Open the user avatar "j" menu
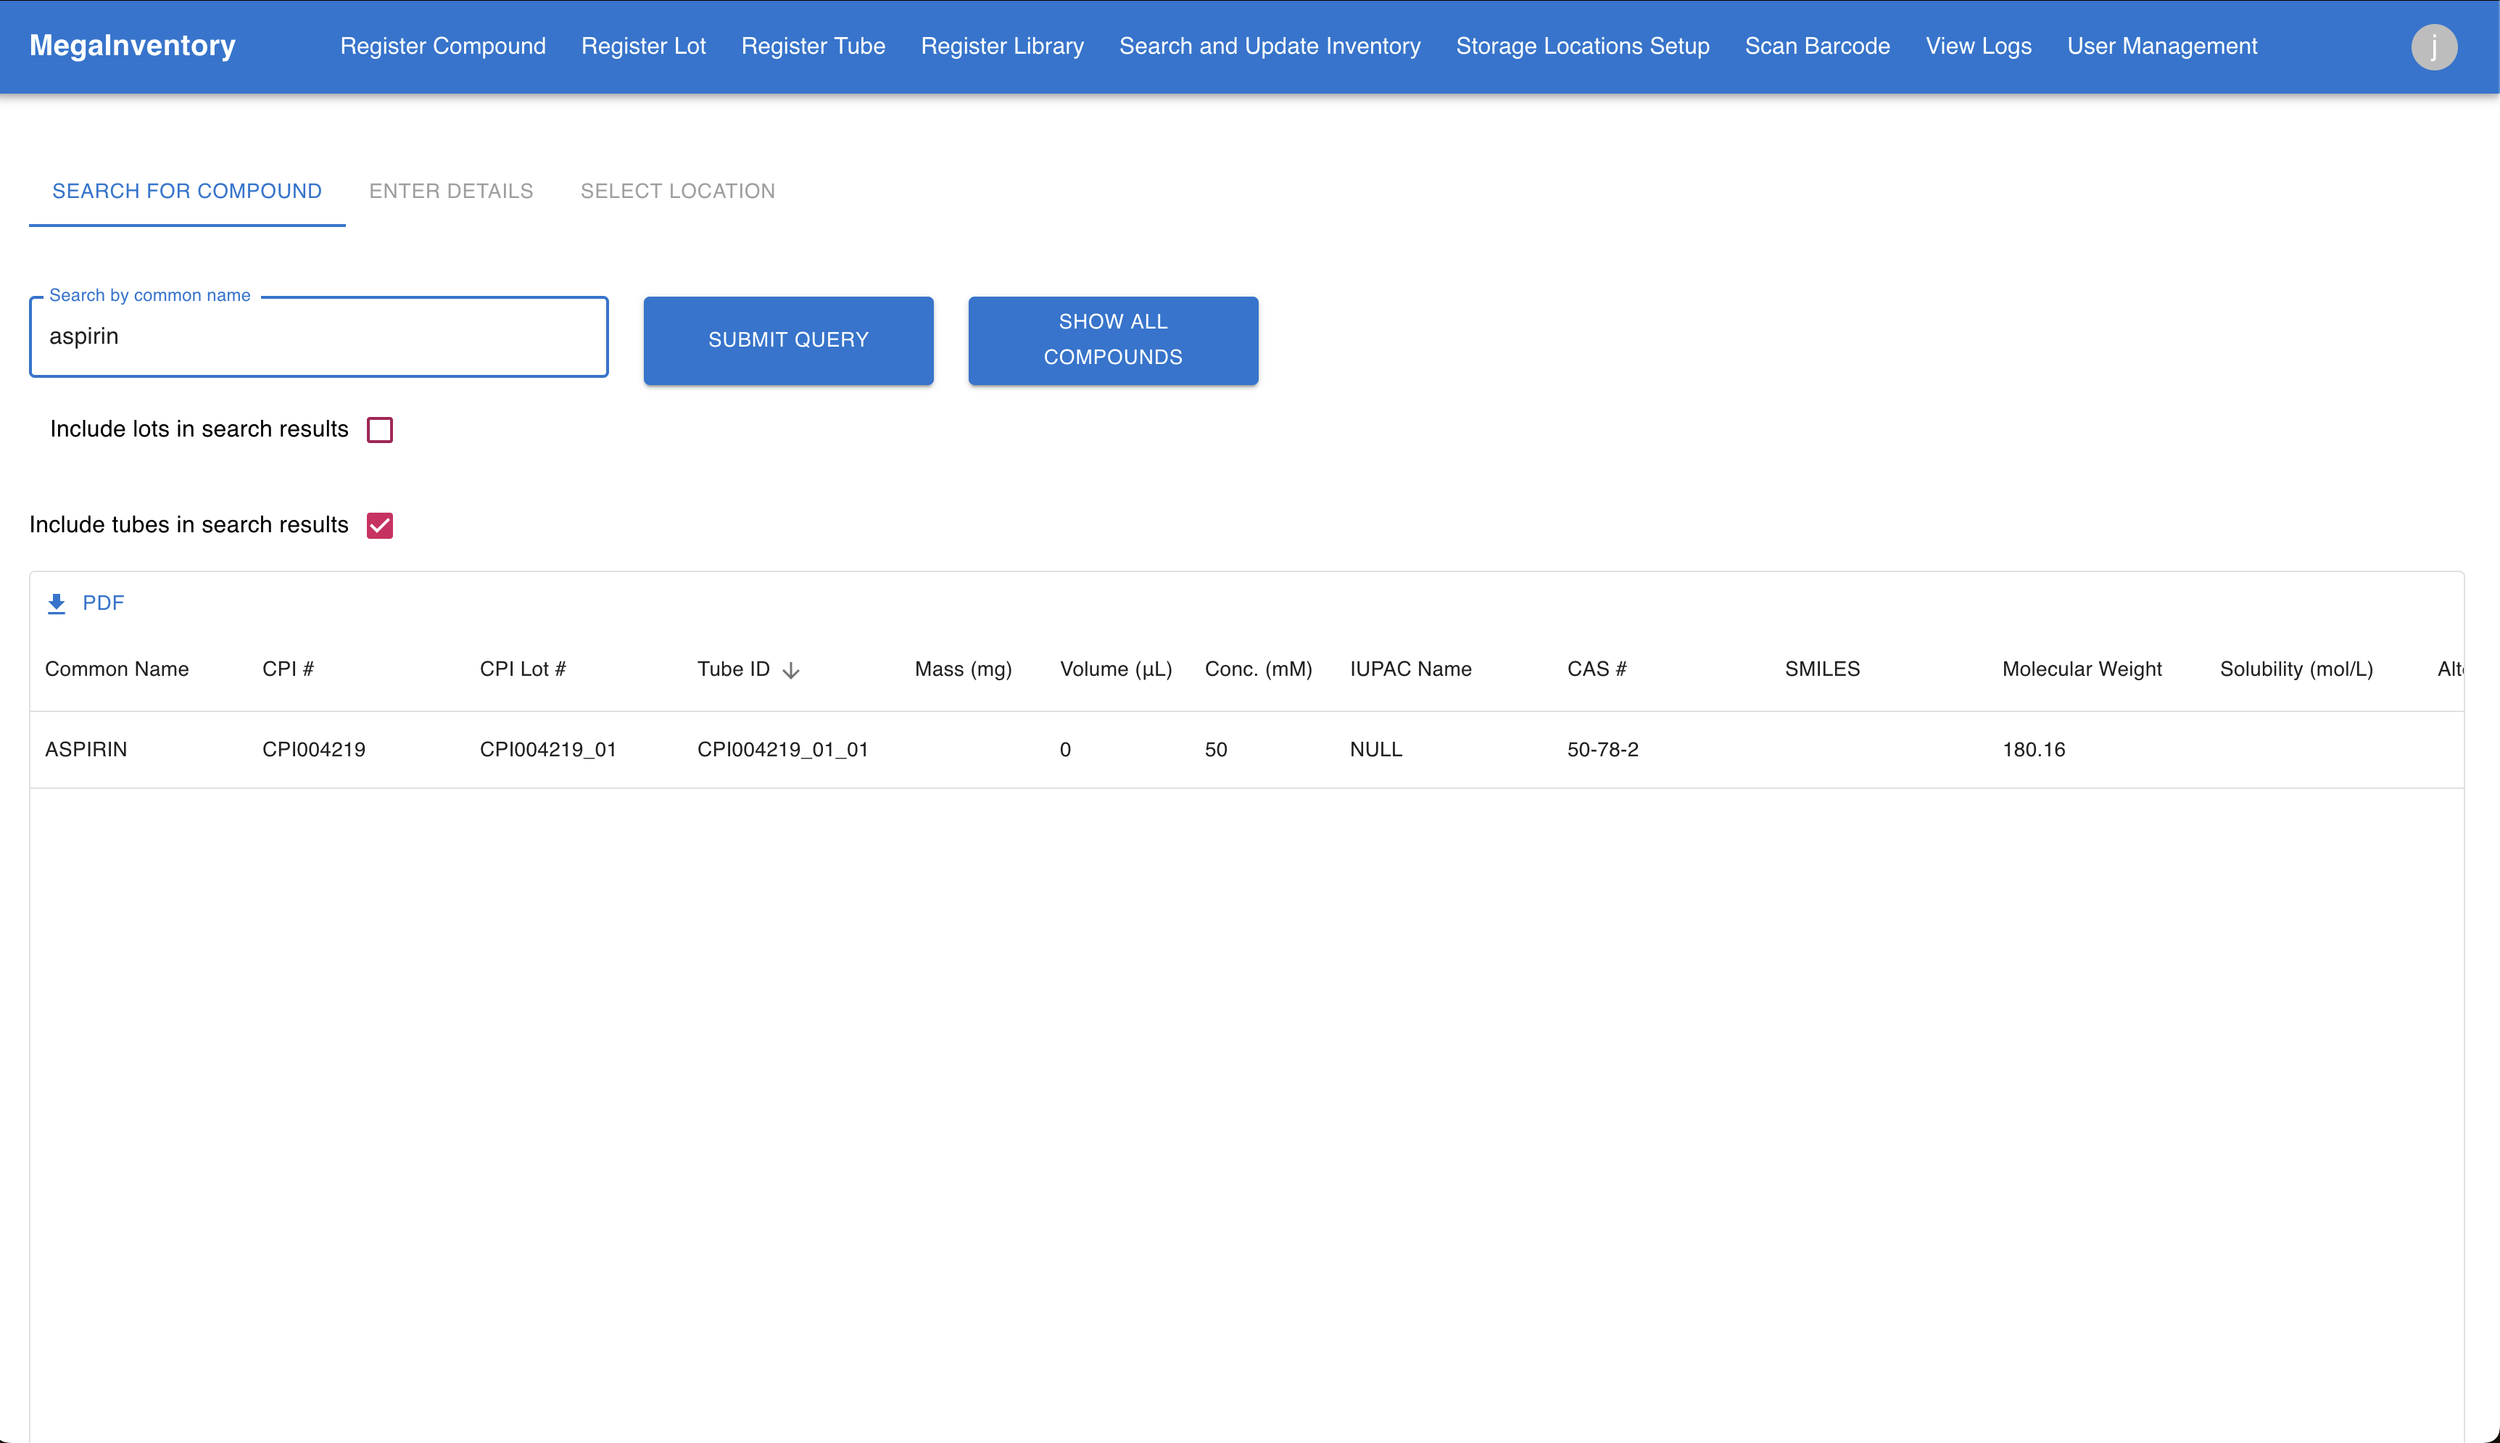The image size is (2500, 1443). point(2434,47)
